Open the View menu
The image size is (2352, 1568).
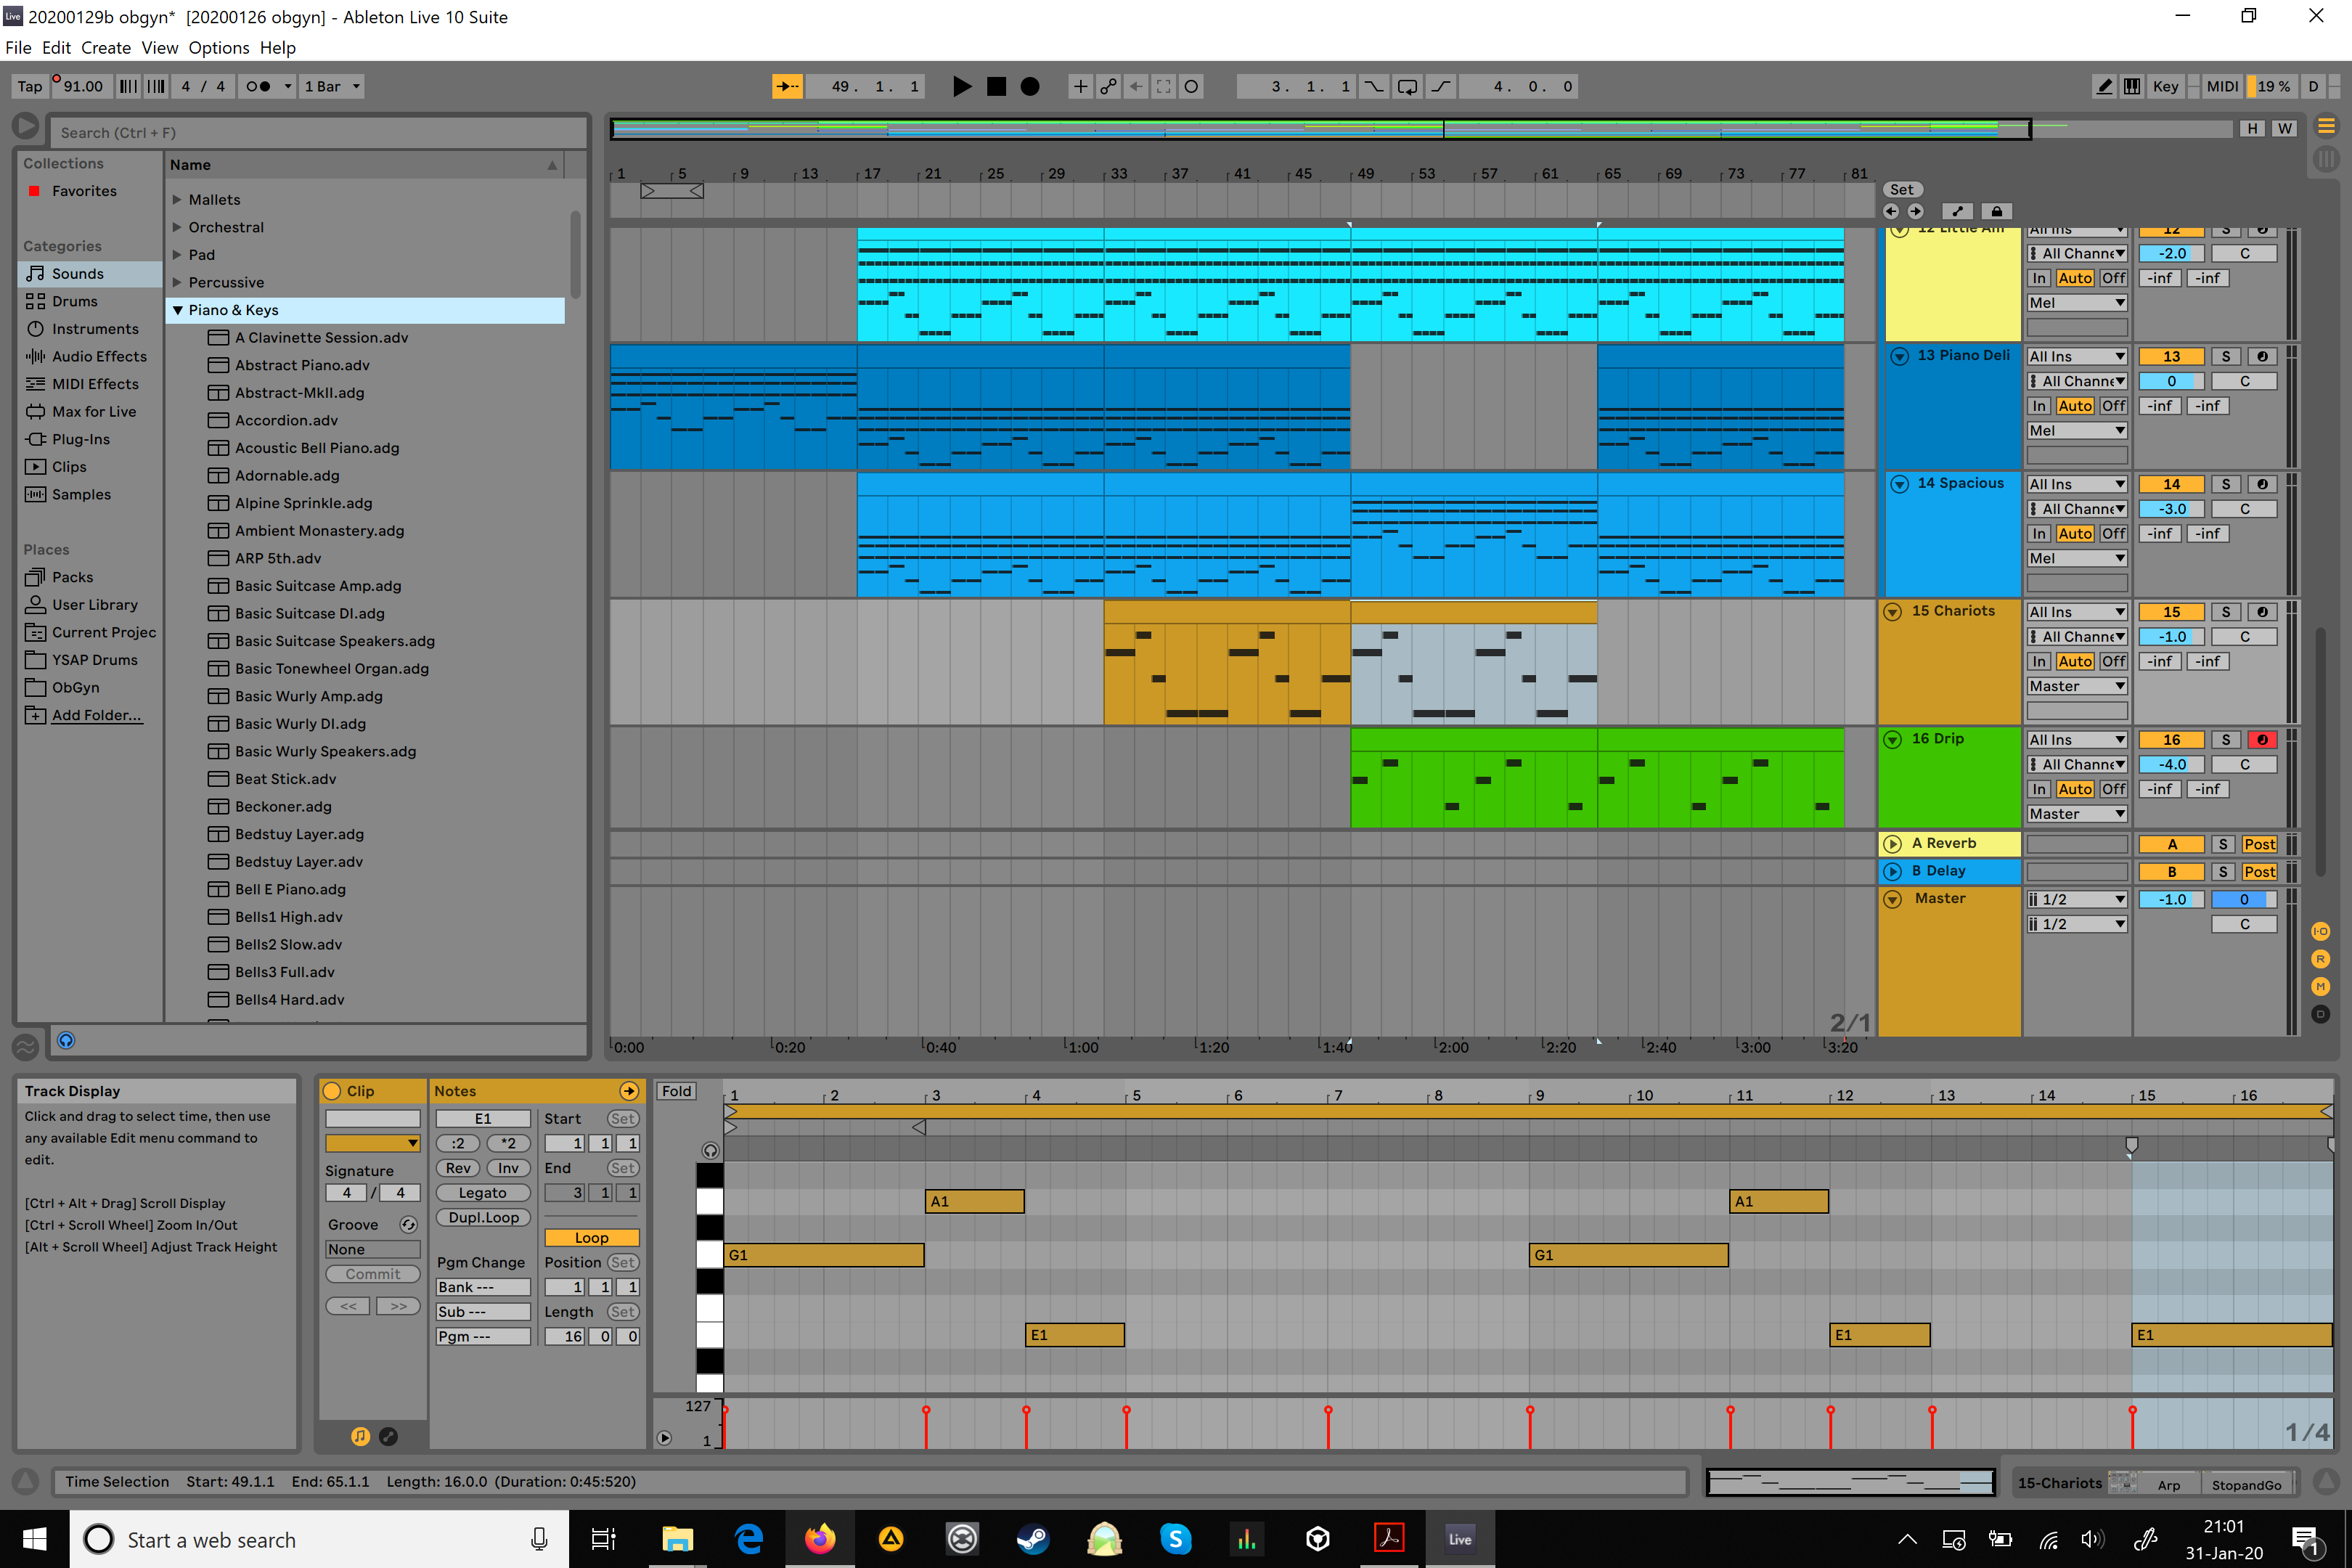[x=159, y=48]
